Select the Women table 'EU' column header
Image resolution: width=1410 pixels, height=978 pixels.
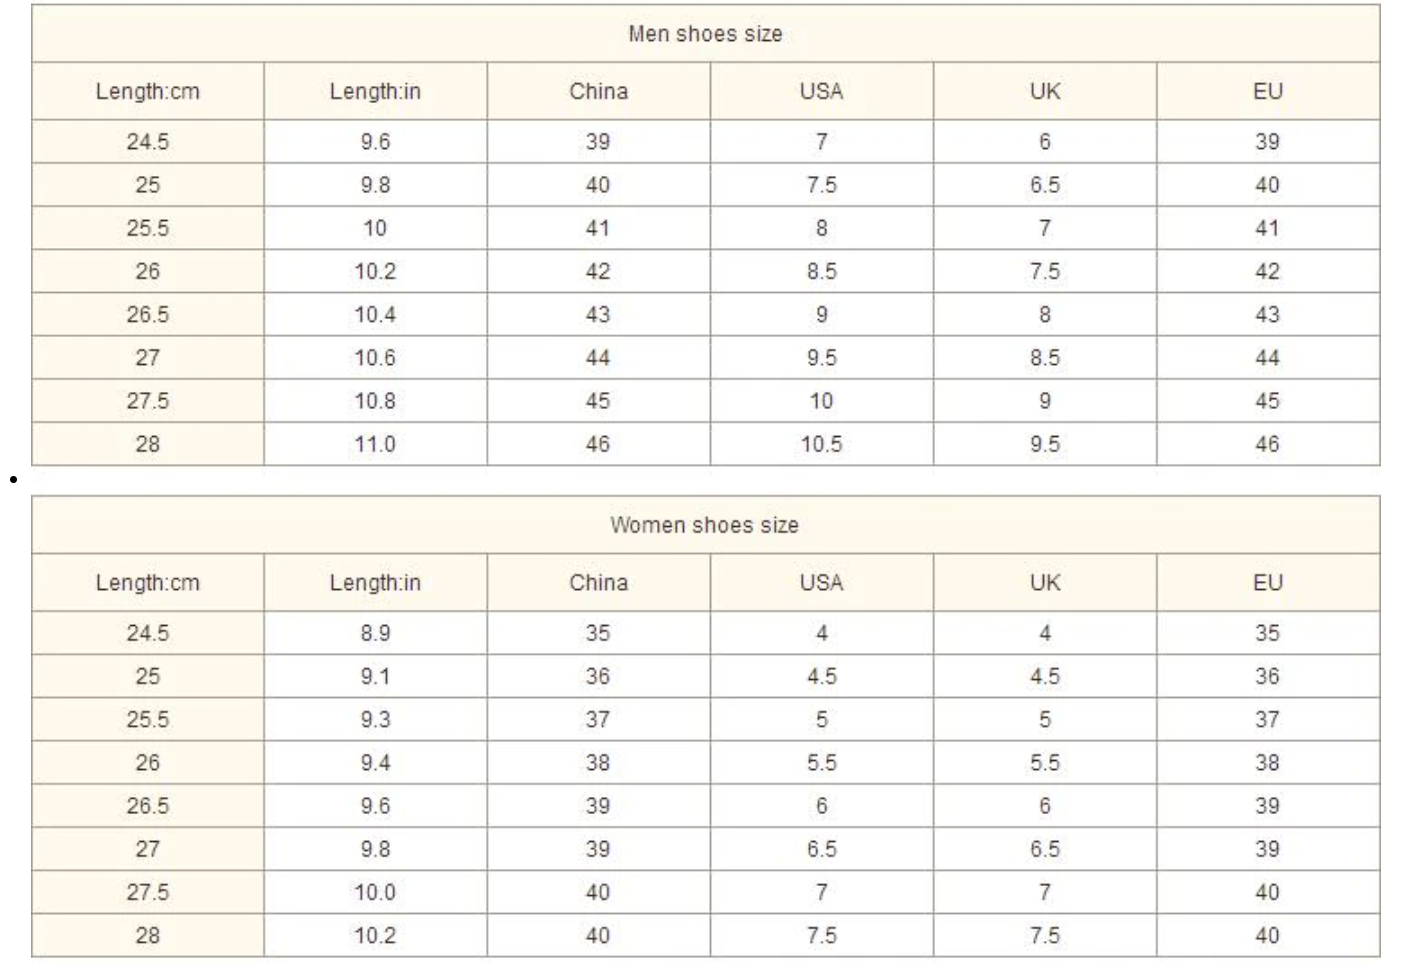point(1268,583)
